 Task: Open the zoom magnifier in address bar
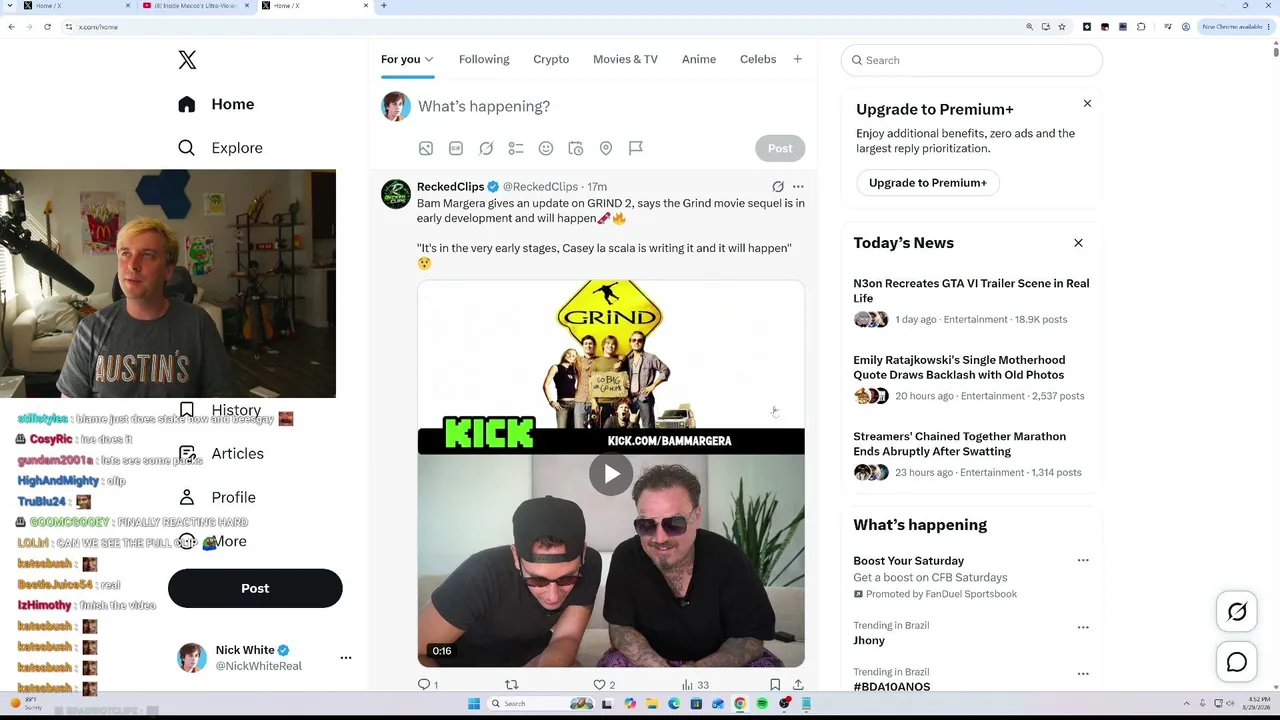click(1030, 27)
